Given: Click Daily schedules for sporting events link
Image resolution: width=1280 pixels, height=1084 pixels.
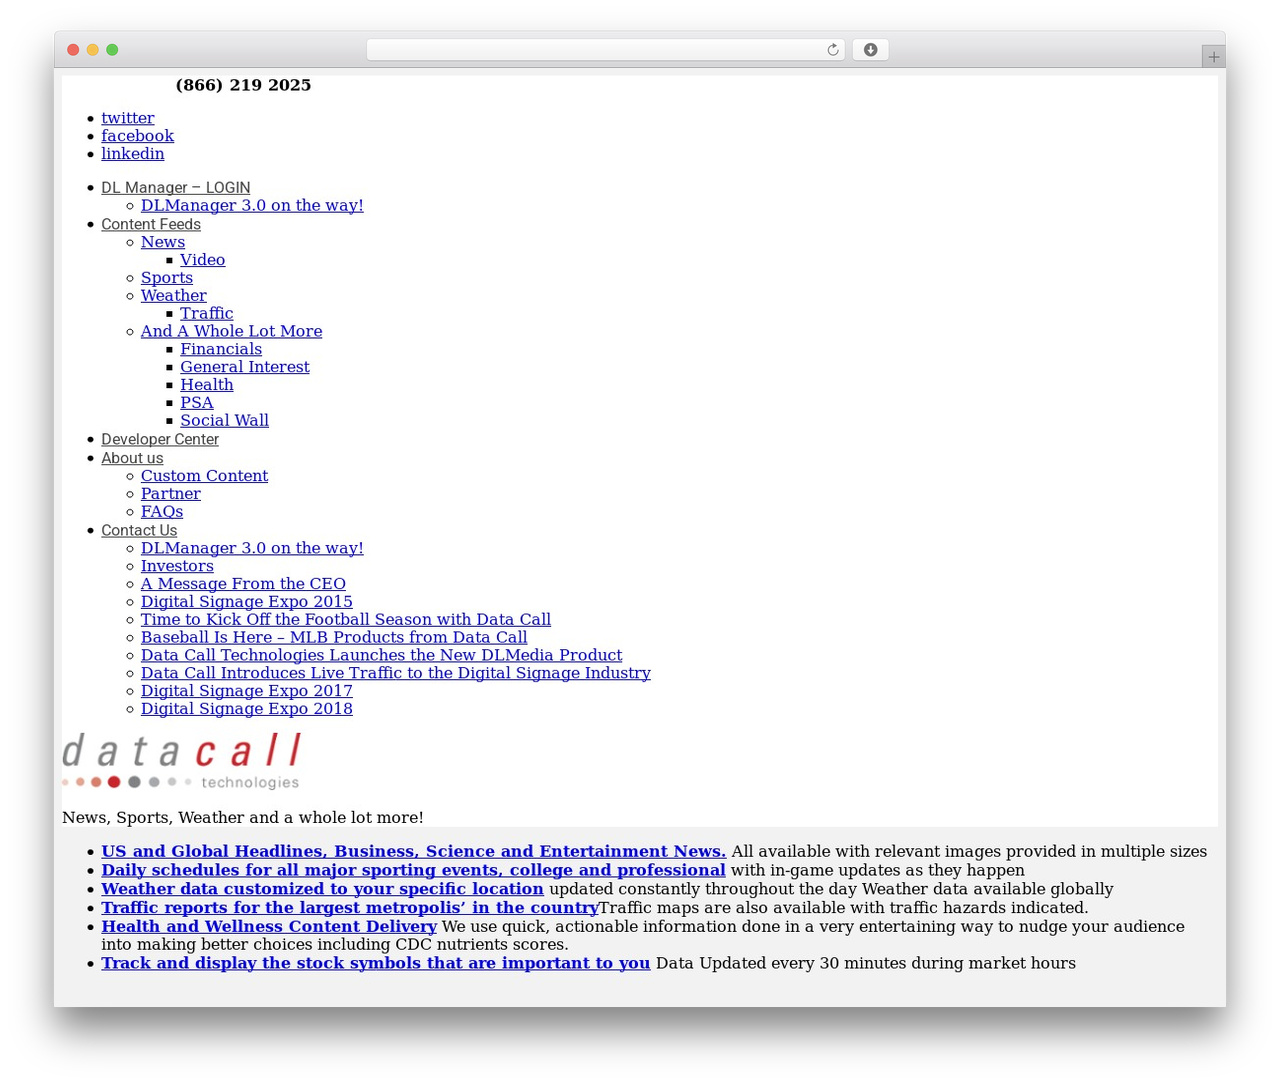Looking at the screenshot, I should tap(413, 871).
